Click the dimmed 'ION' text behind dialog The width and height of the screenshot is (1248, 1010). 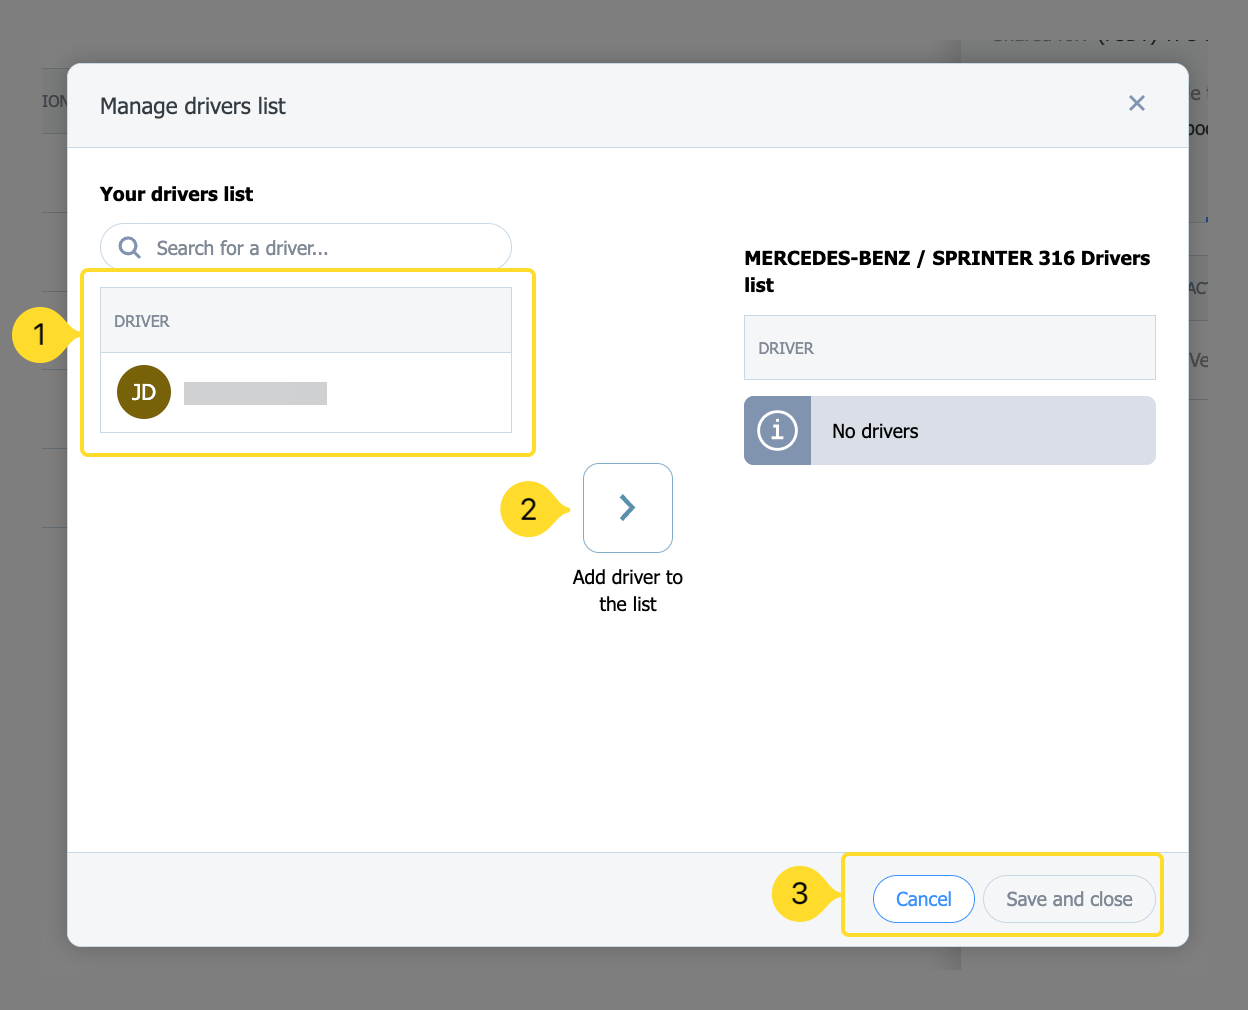(54, 101)
